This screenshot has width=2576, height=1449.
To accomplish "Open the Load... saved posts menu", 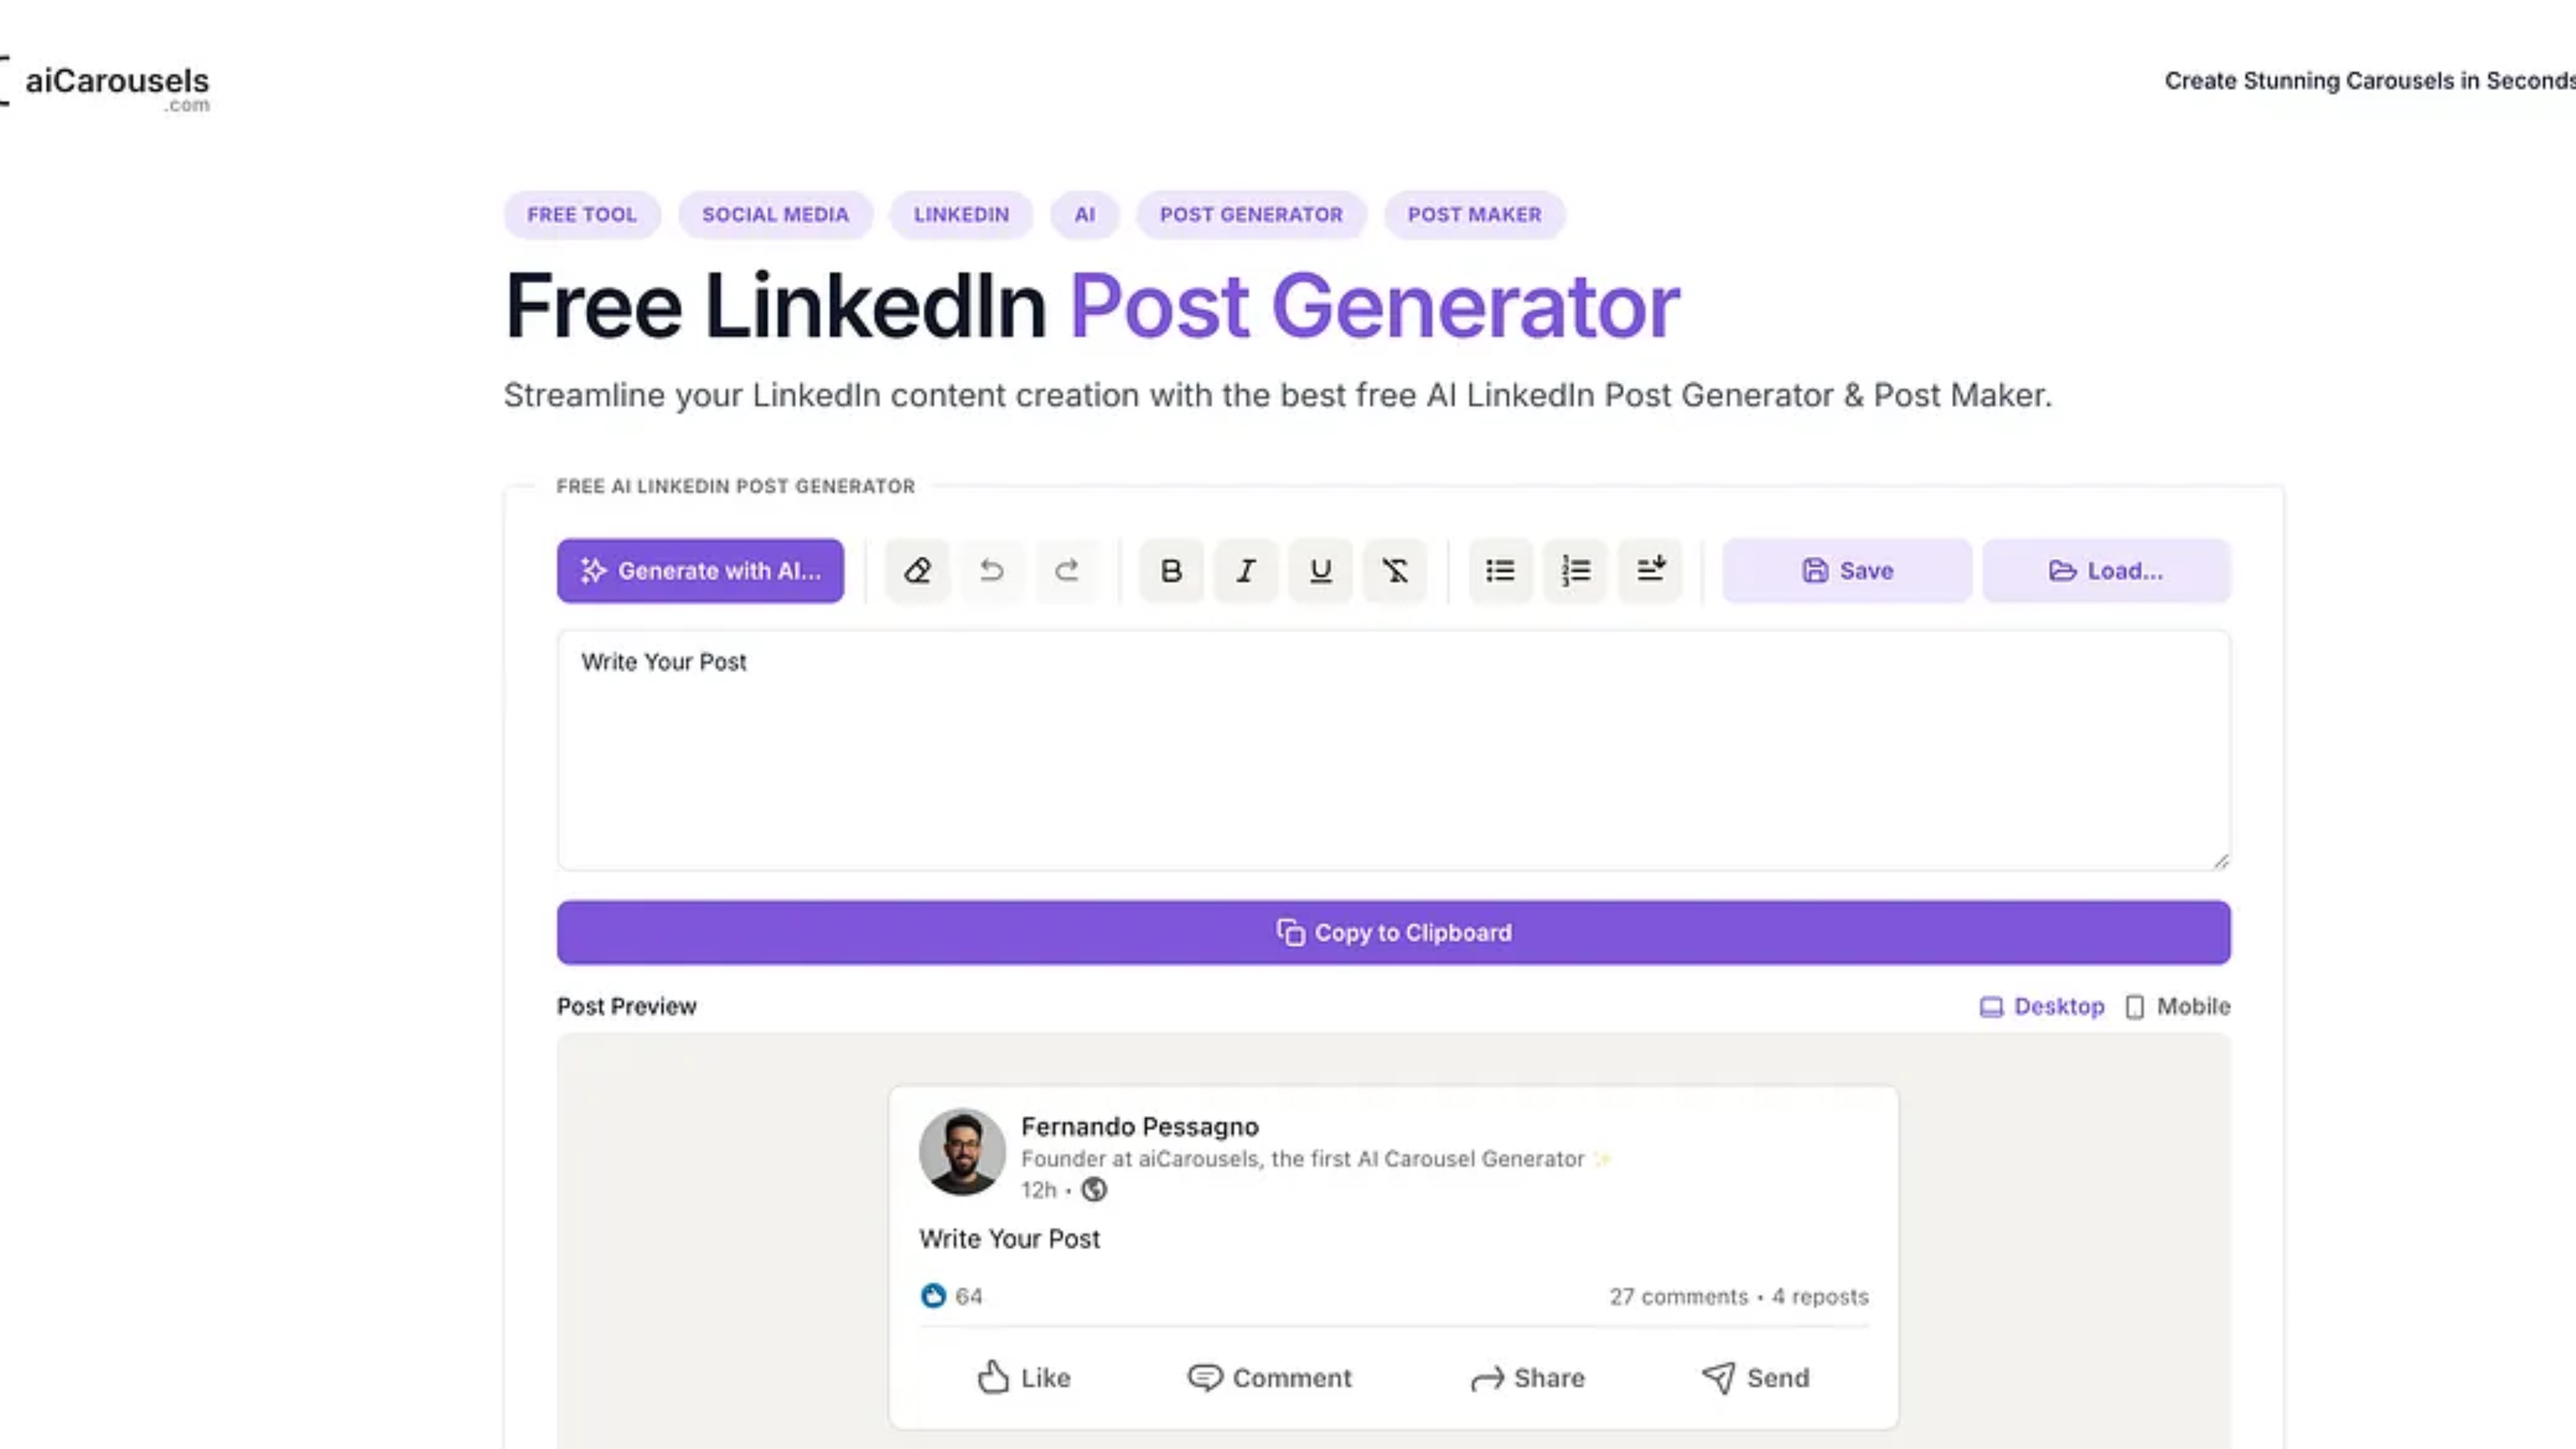I will [x=2106, y=571].
